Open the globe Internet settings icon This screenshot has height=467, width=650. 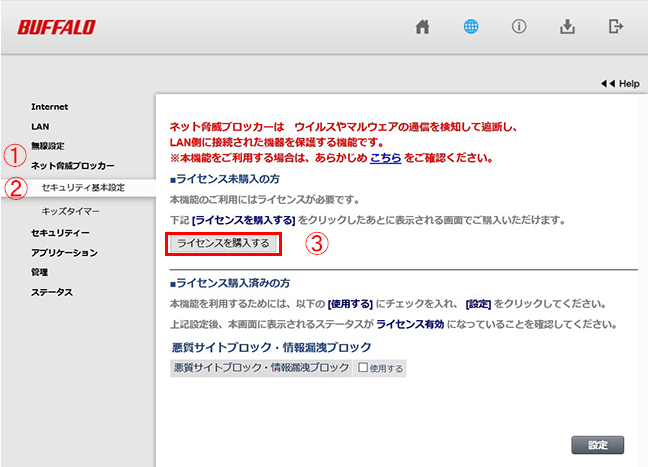click(471, 27)
